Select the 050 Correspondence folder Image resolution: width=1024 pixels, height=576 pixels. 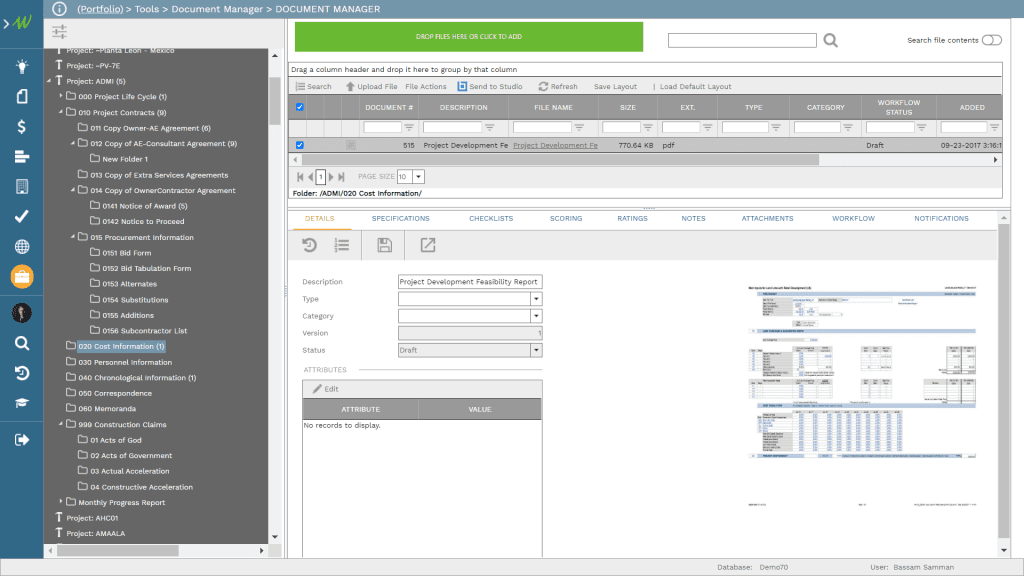115,394
